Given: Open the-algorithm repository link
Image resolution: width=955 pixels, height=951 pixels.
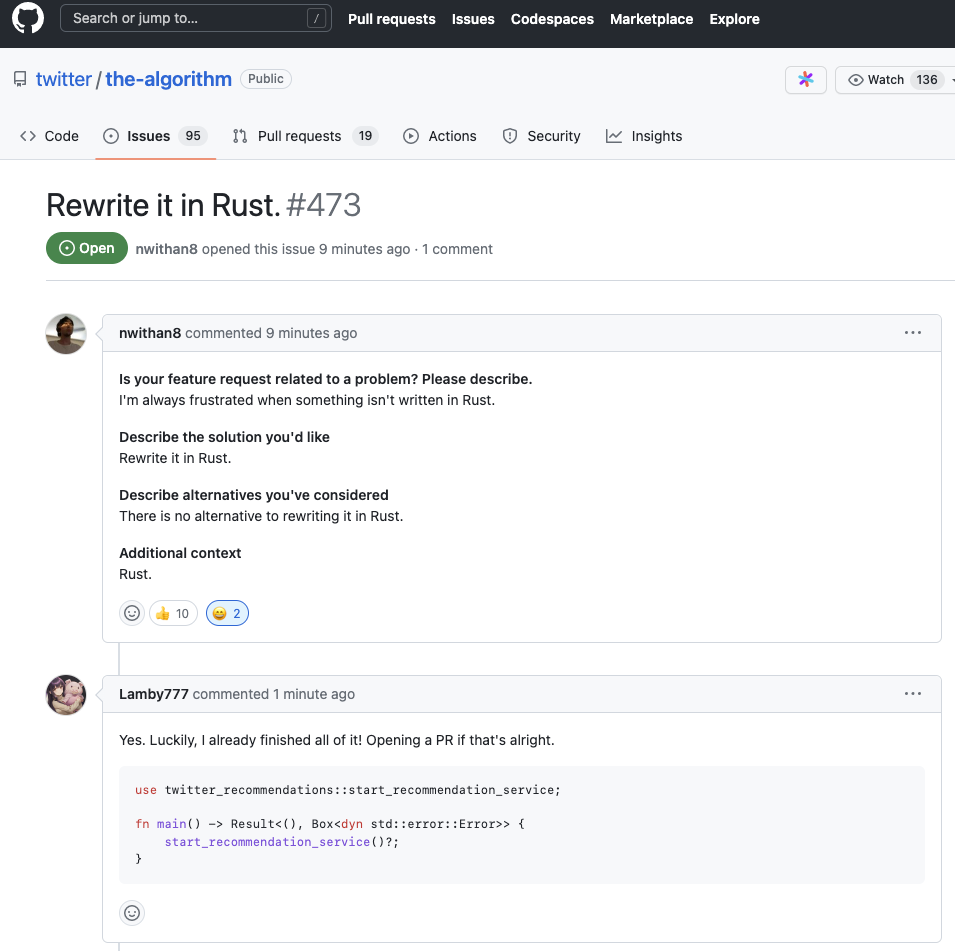Looking at the screenshot, I should tap(168, 79).
